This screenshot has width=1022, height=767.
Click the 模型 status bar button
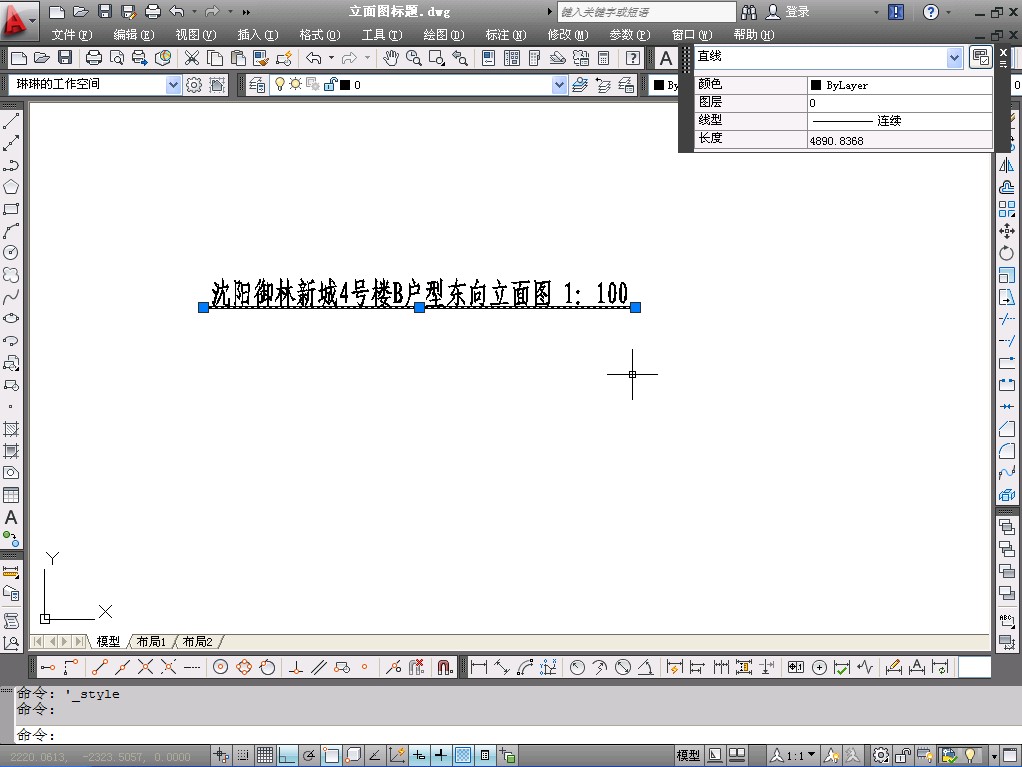point(688,755)
